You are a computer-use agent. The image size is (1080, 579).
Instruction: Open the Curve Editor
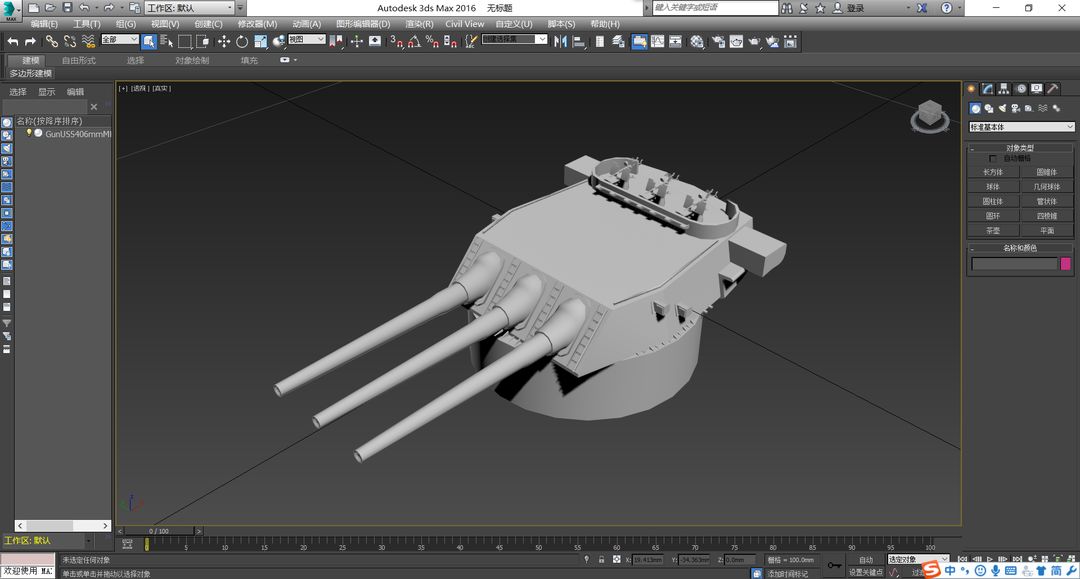click(x=658, y=41)
